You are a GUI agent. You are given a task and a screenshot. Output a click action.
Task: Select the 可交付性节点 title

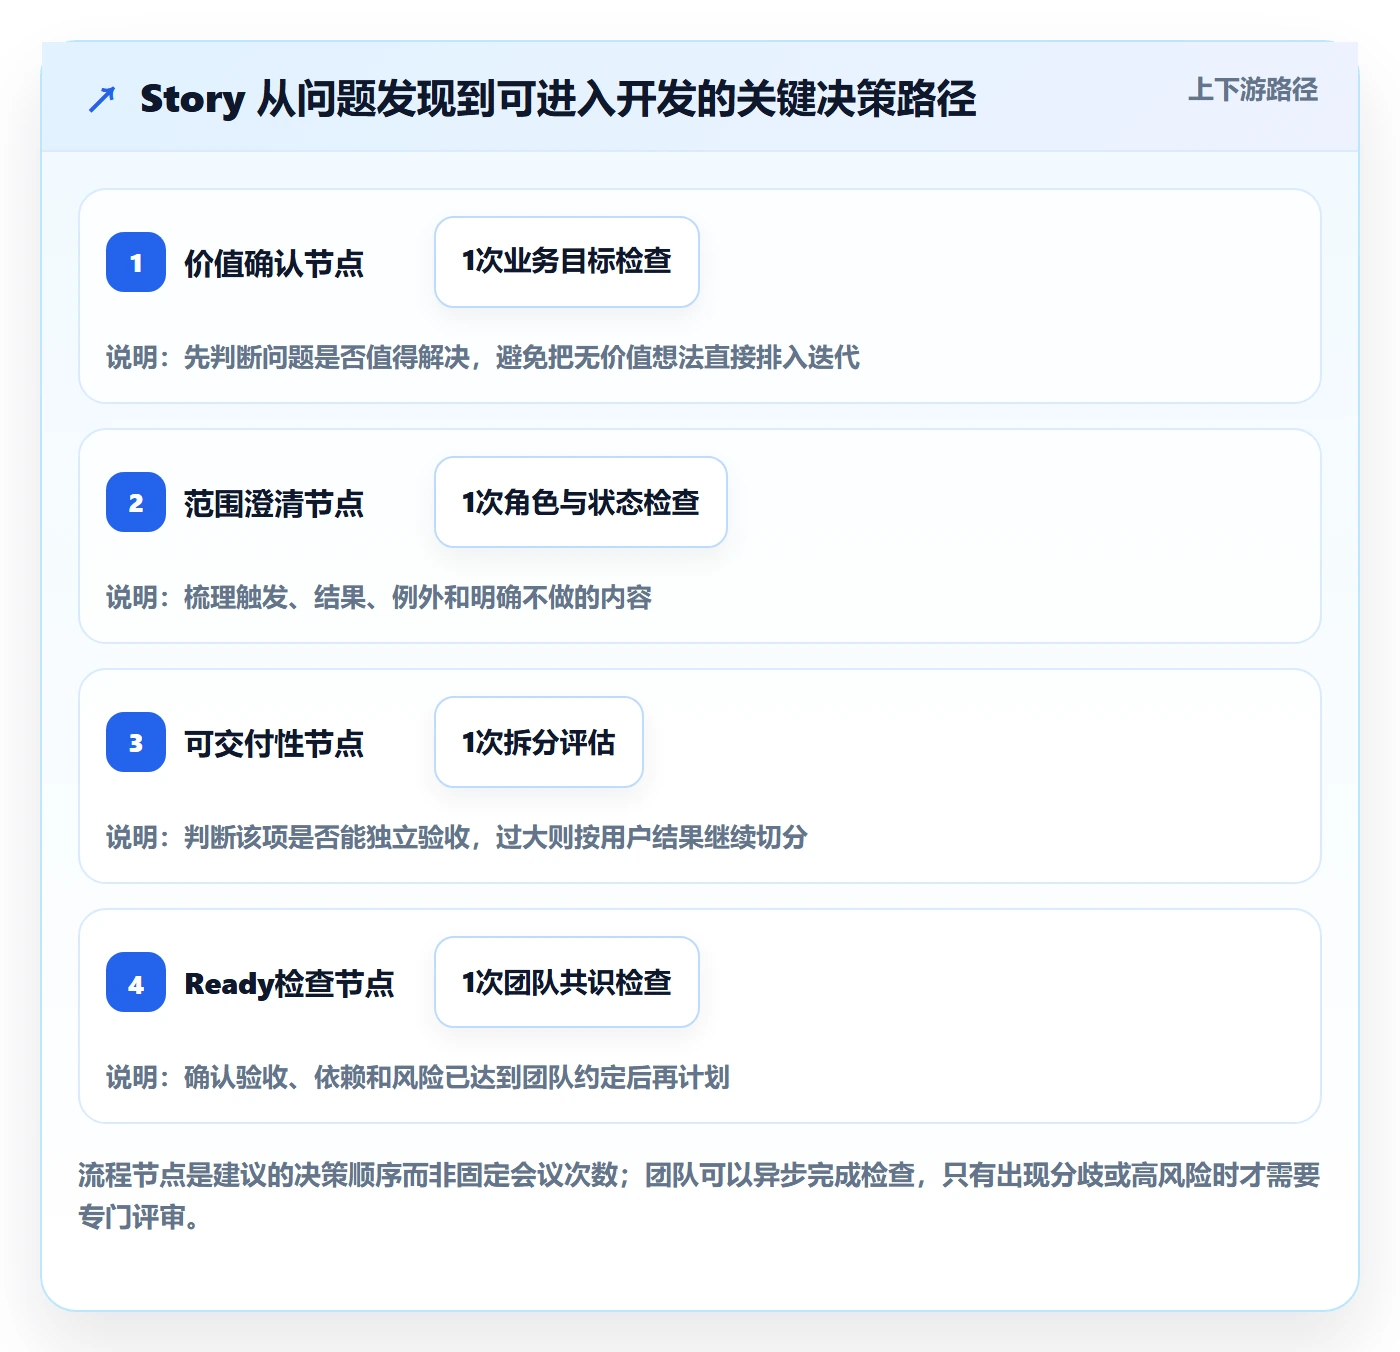pos(274,743)
